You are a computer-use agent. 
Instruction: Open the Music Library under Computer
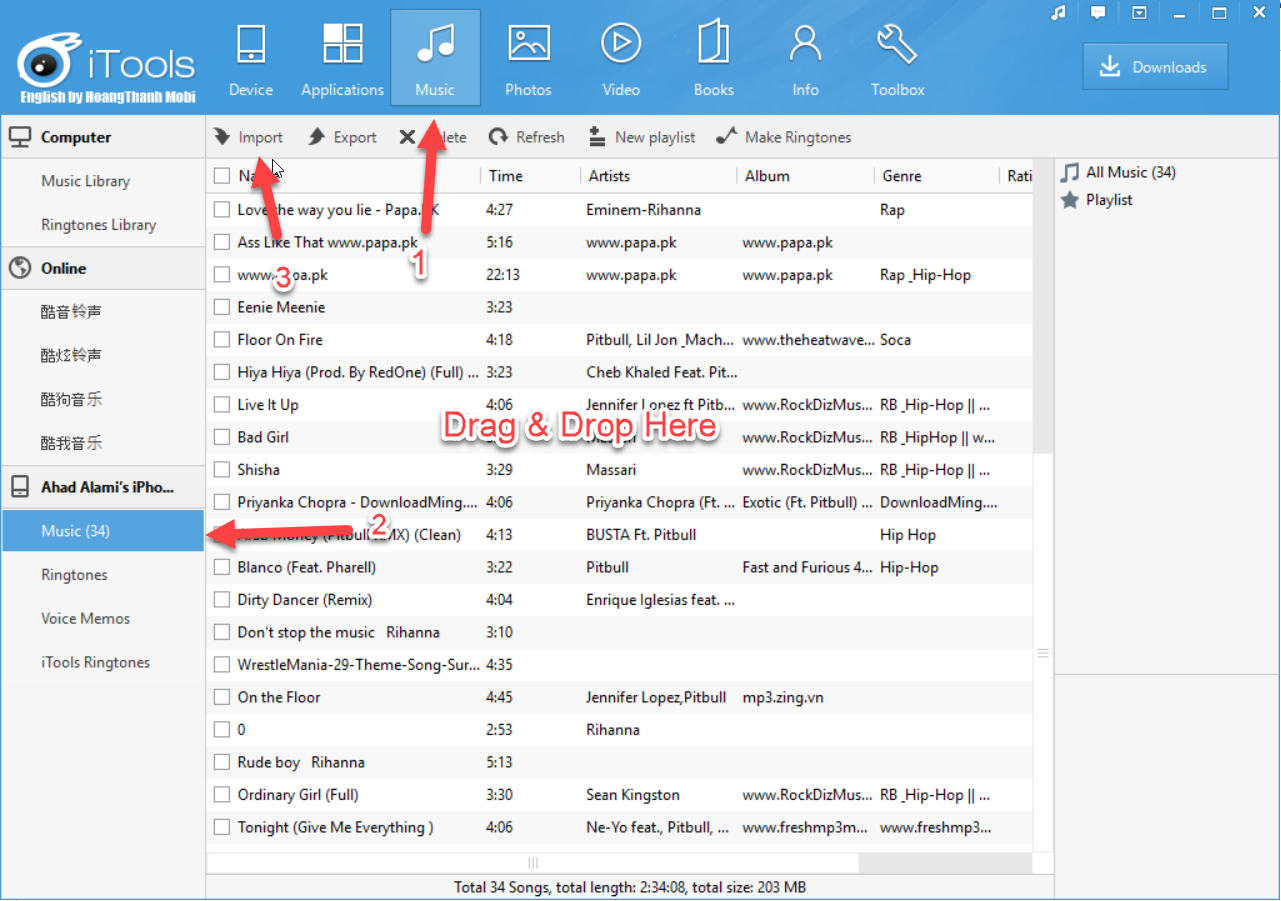85,181
